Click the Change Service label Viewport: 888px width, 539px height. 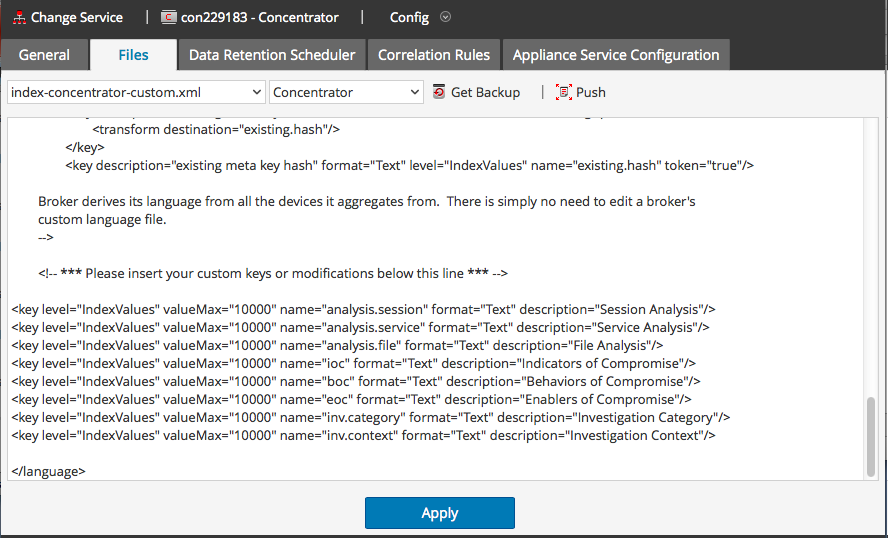77,17
